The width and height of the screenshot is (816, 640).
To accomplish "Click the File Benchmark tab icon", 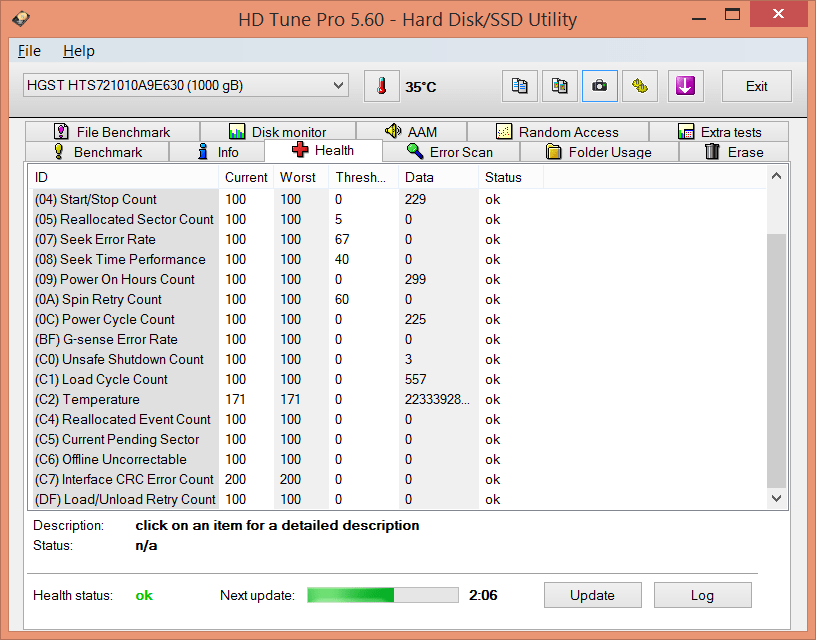I will point(61,132).
